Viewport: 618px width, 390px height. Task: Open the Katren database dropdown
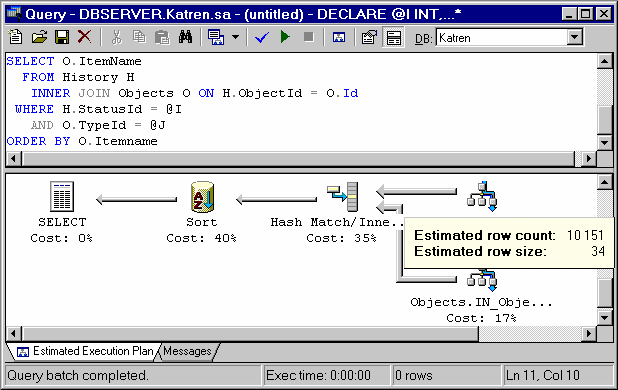pyautogui.click(x=575, y=37)
